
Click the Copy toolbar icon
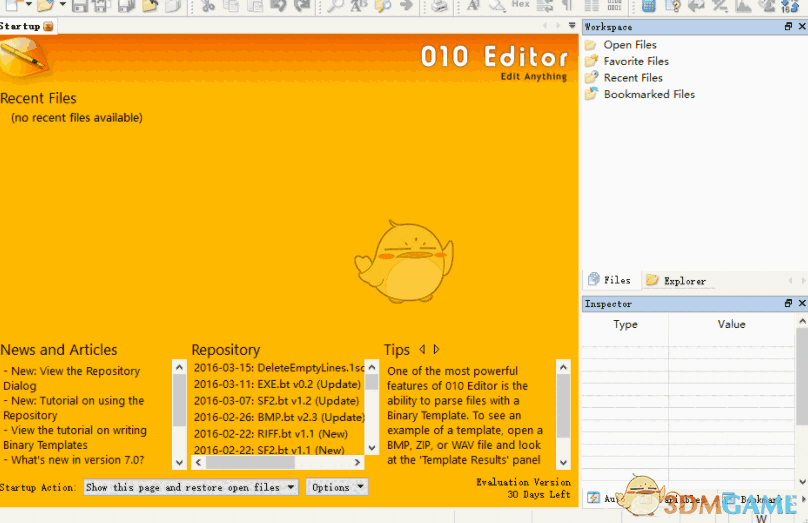point(231,6)
